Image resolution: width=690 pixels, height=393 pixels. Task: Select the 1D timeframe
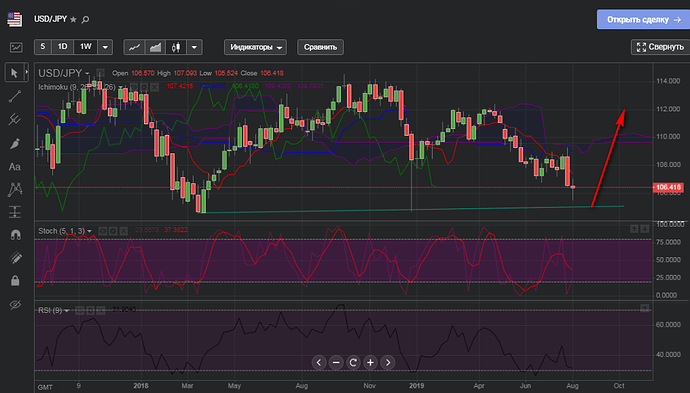(62, 47)
